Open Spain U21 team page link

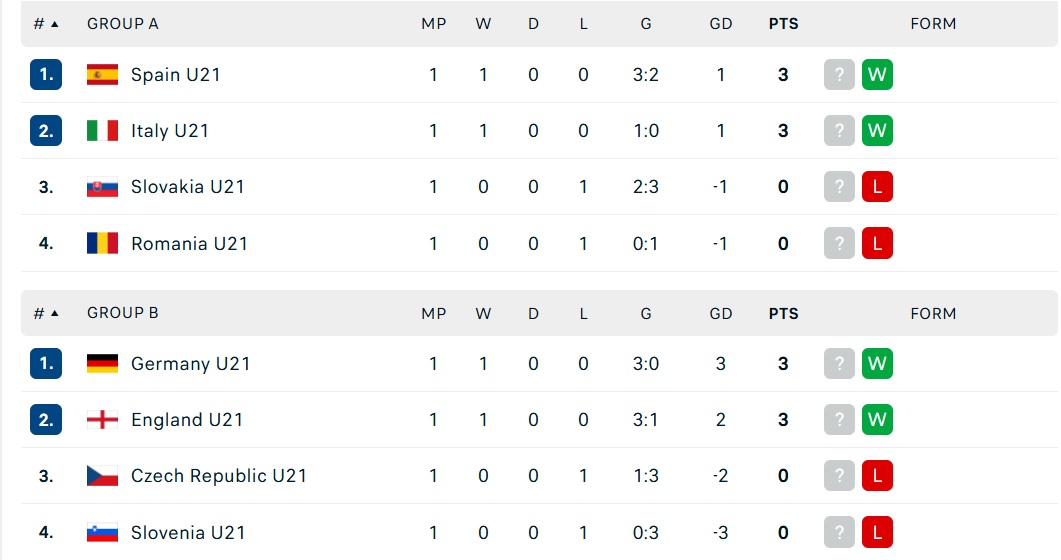[x=176, y=74]
